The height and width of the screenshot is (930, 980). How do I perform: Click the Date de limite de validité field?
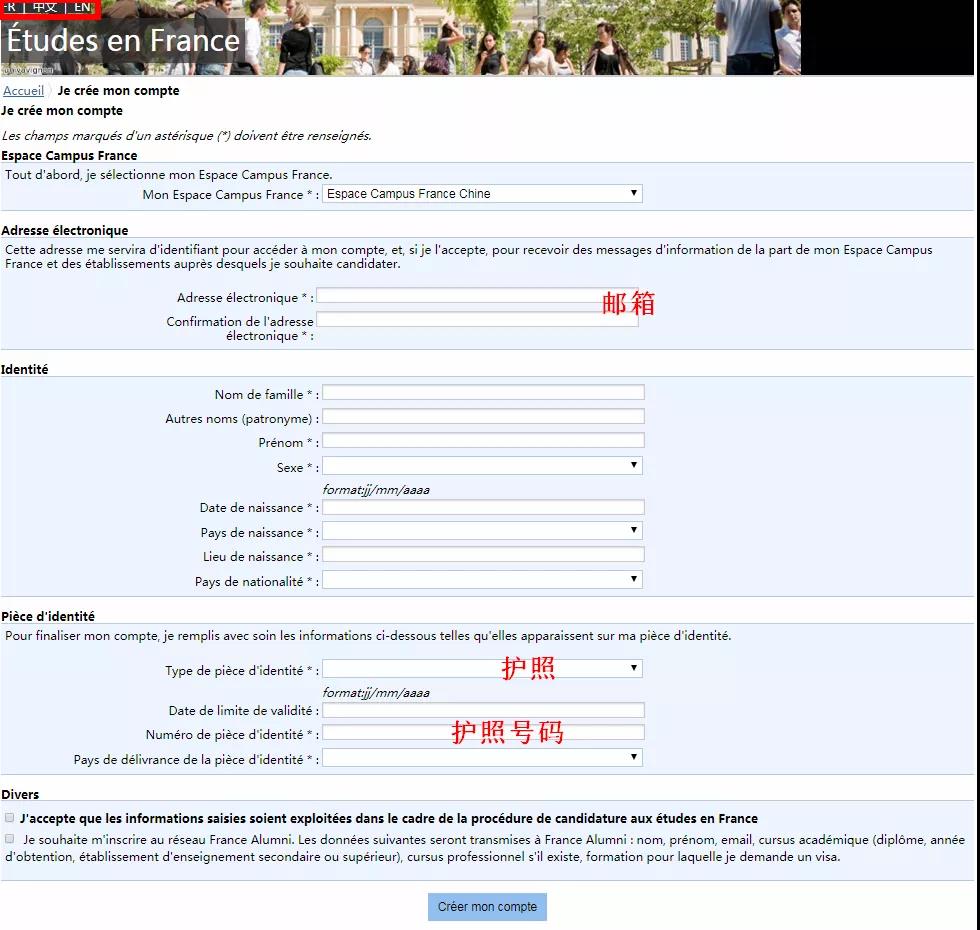(x=483, y=710)
